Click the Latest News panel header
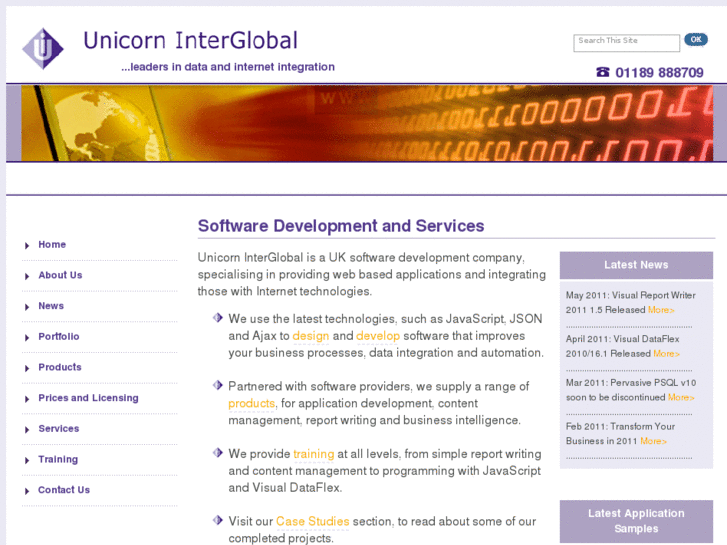This screenshot has height=545, width=727. pos(636,265)
